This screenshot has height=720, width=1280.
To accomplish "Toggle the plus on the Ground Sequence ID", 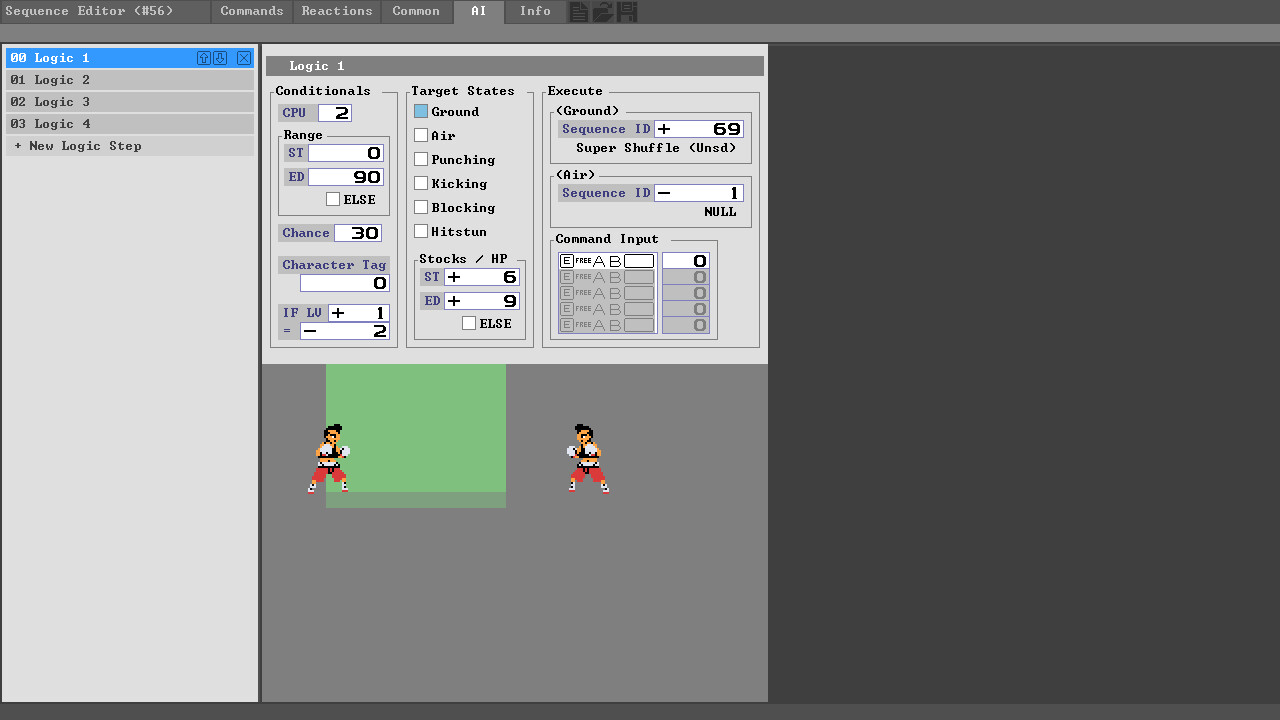I will click(664, 128).
